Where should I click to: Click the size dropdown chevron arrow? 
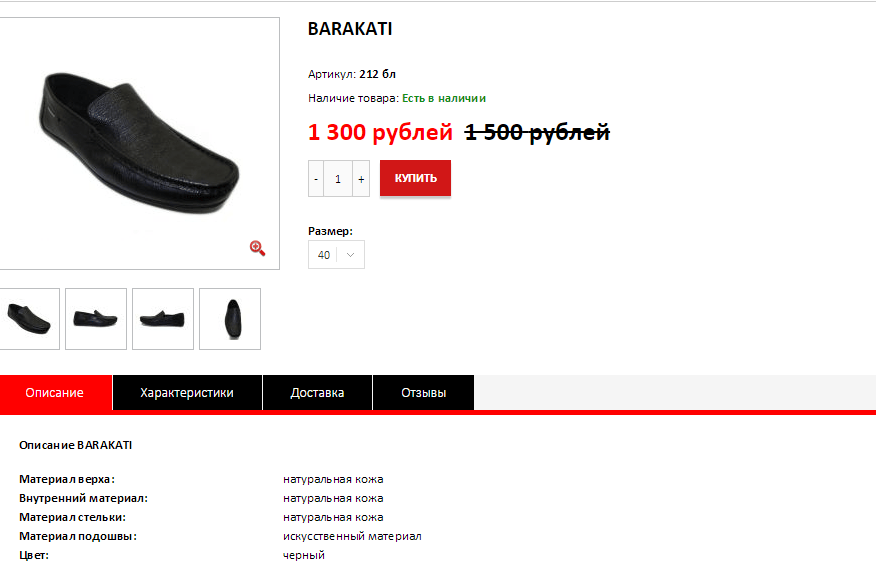click(x=350, y=255)
